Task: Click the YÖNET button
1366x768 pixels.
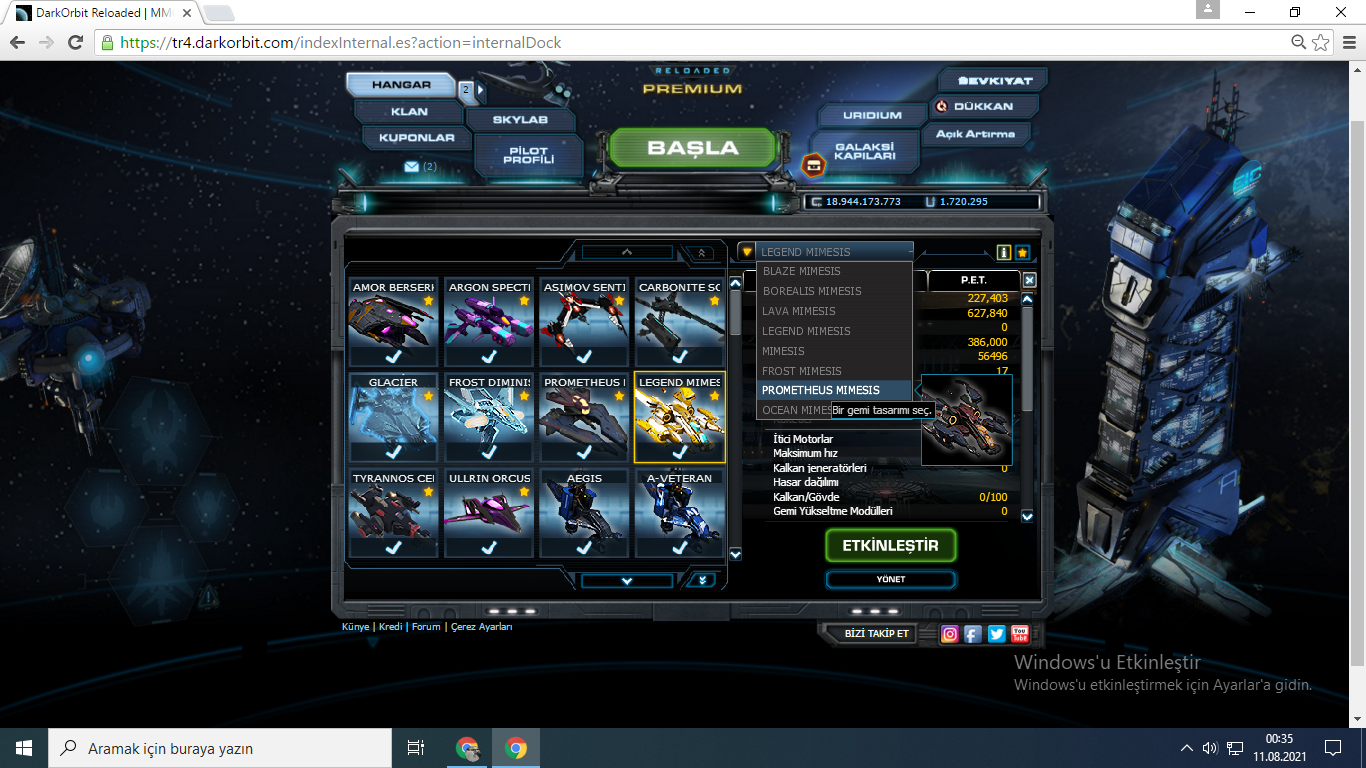Action: tap(890, 579)
